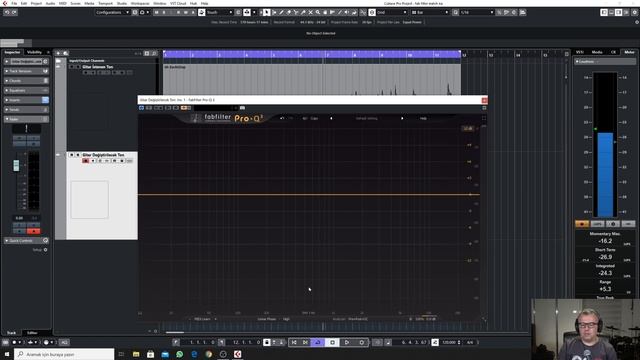Toggle the transport Cycle loop button
This screenshot has height=360, width=640.
(x=318, y=342)
